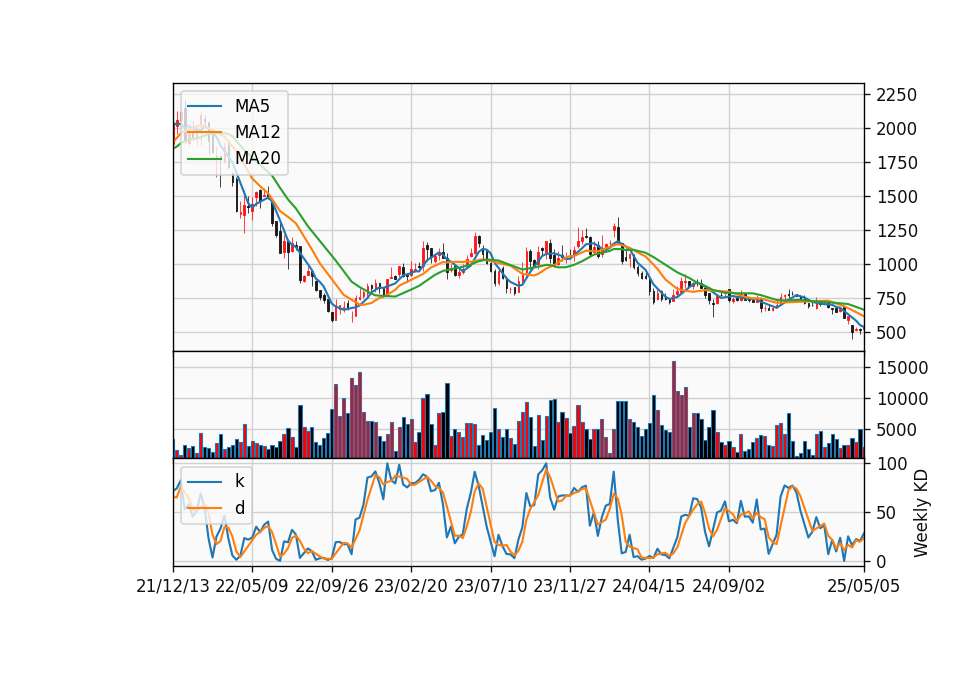Image resolution: width=960 pixels, height=690 pixels.
Task: Click the 750 price axis label
Action: [x=891, y=299]
